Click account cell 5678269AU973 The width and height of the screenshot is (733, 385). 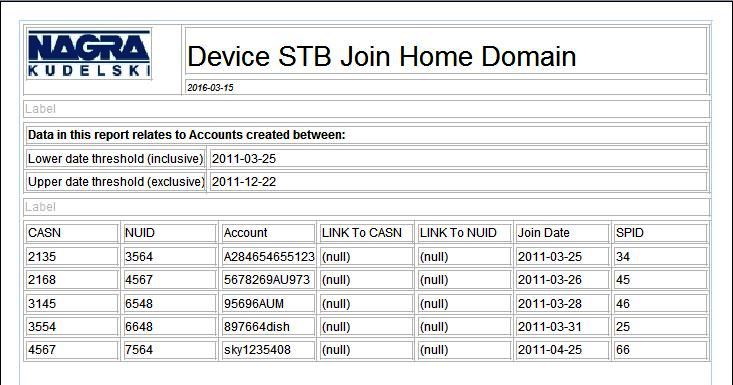(266, 280)
